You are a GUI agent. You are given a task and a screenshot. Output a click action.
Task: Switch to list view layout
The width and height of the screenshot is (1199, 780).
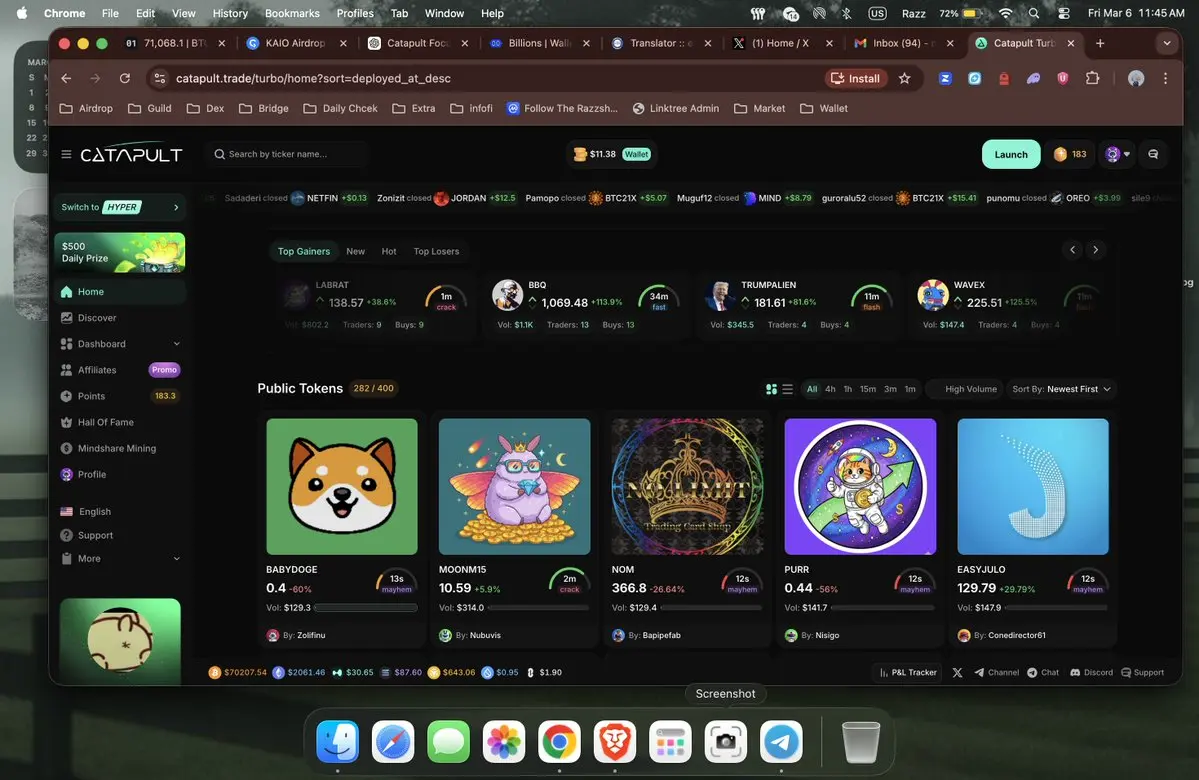tap(788, 389)
